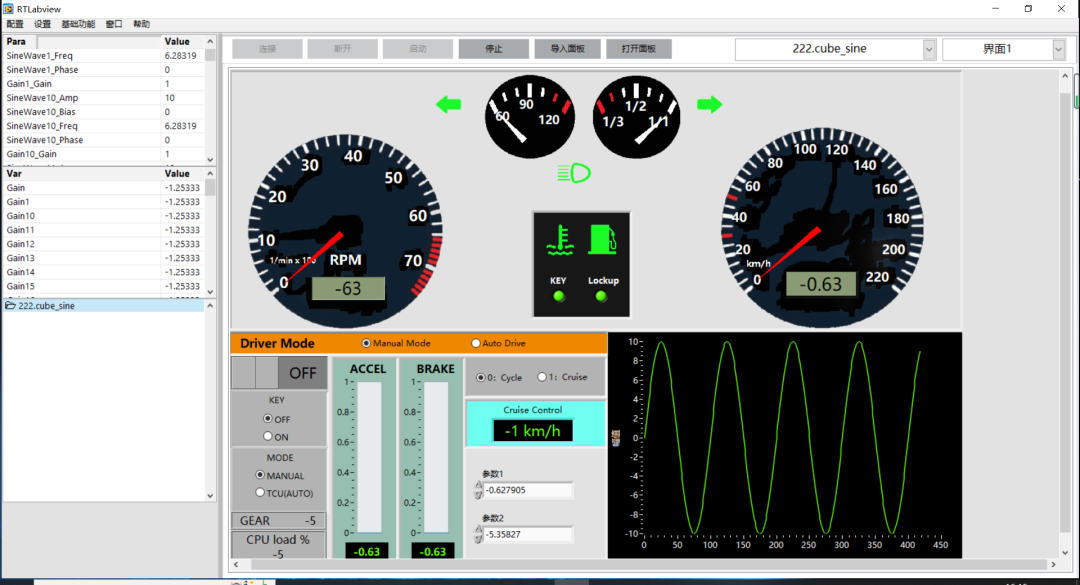
Task: Click the Cruise Control -1 km/h display
Action: 532,431
